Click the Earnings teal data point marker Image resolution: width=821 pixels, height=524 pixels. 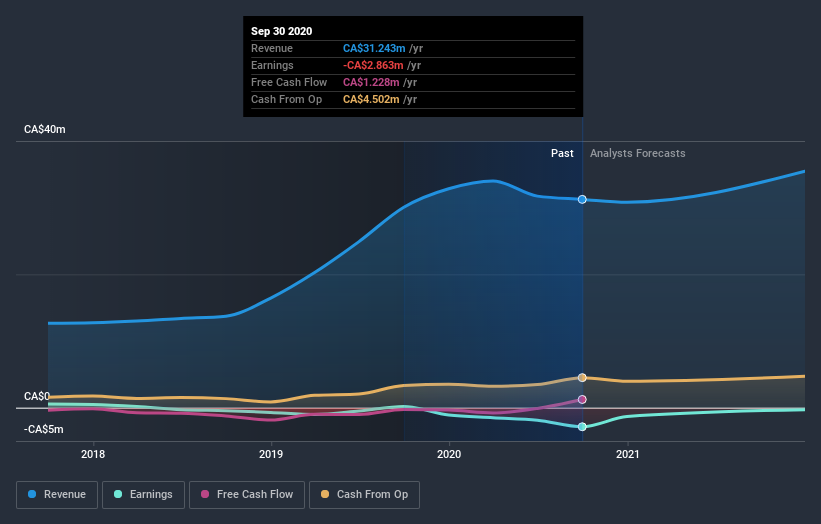pos(582,427)
